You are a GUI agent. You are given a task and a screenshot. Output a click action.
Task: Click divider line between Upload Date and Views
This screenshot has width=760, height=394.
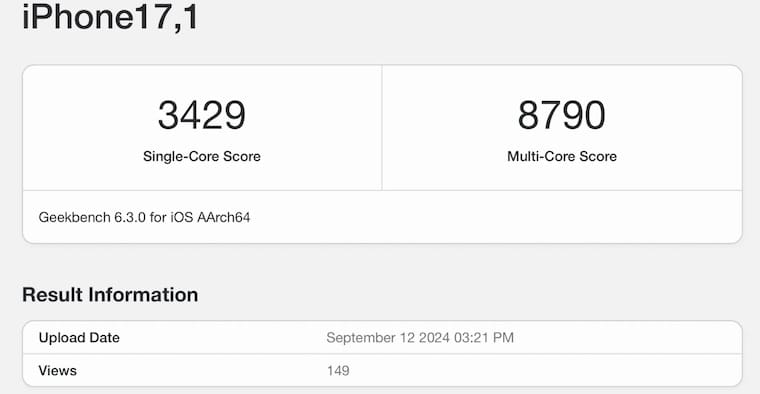coord(382,354)
